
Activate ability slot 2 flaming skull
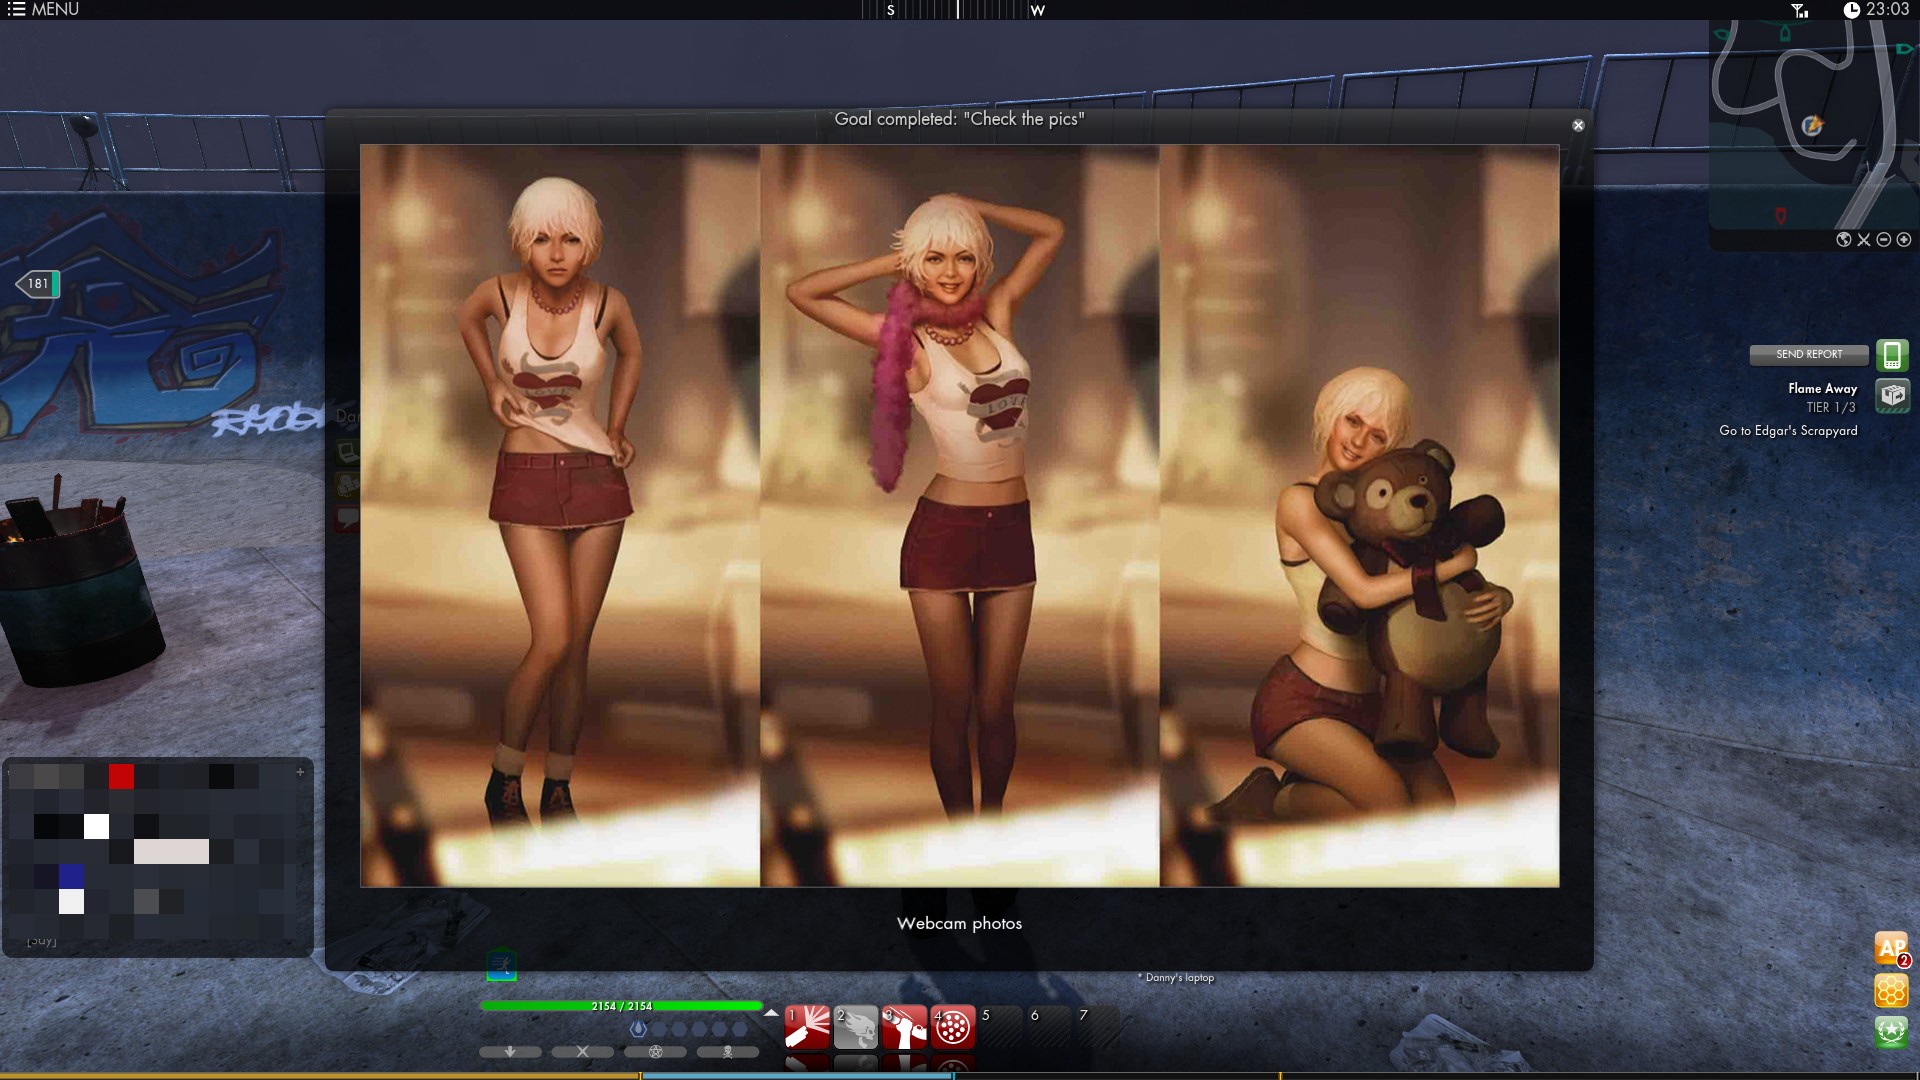(x=856, y=1027)
